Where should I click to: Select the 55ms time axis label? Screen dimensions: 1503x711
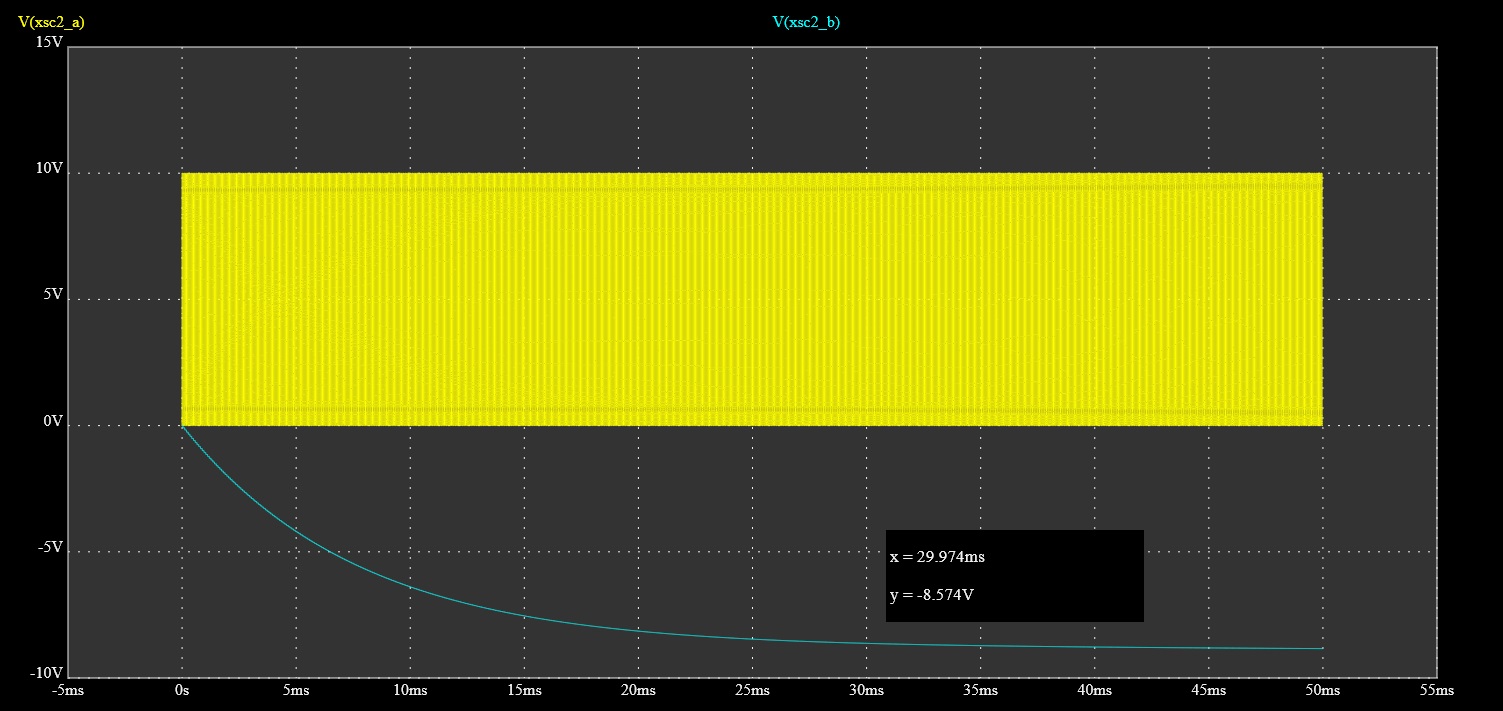[x=1436, y=691]
